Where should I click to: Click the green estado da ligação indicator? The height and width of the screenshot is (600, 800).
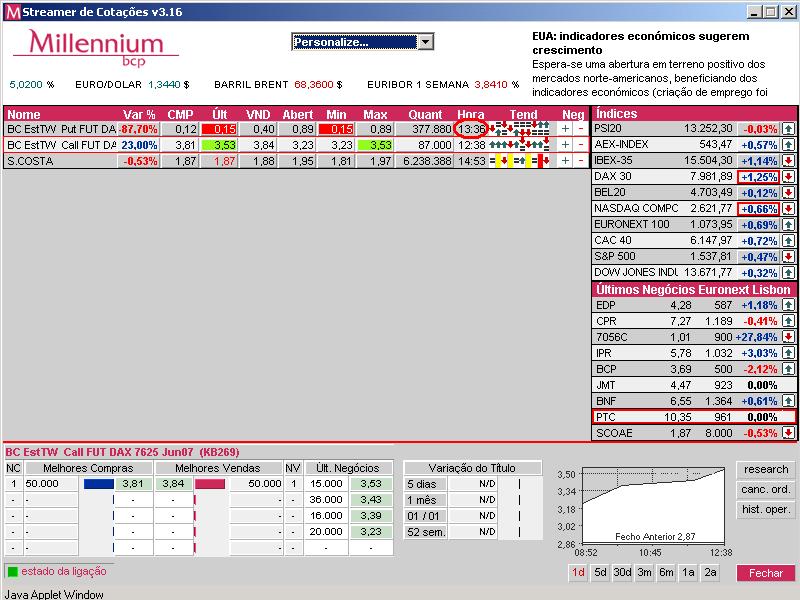coord(12,571)
